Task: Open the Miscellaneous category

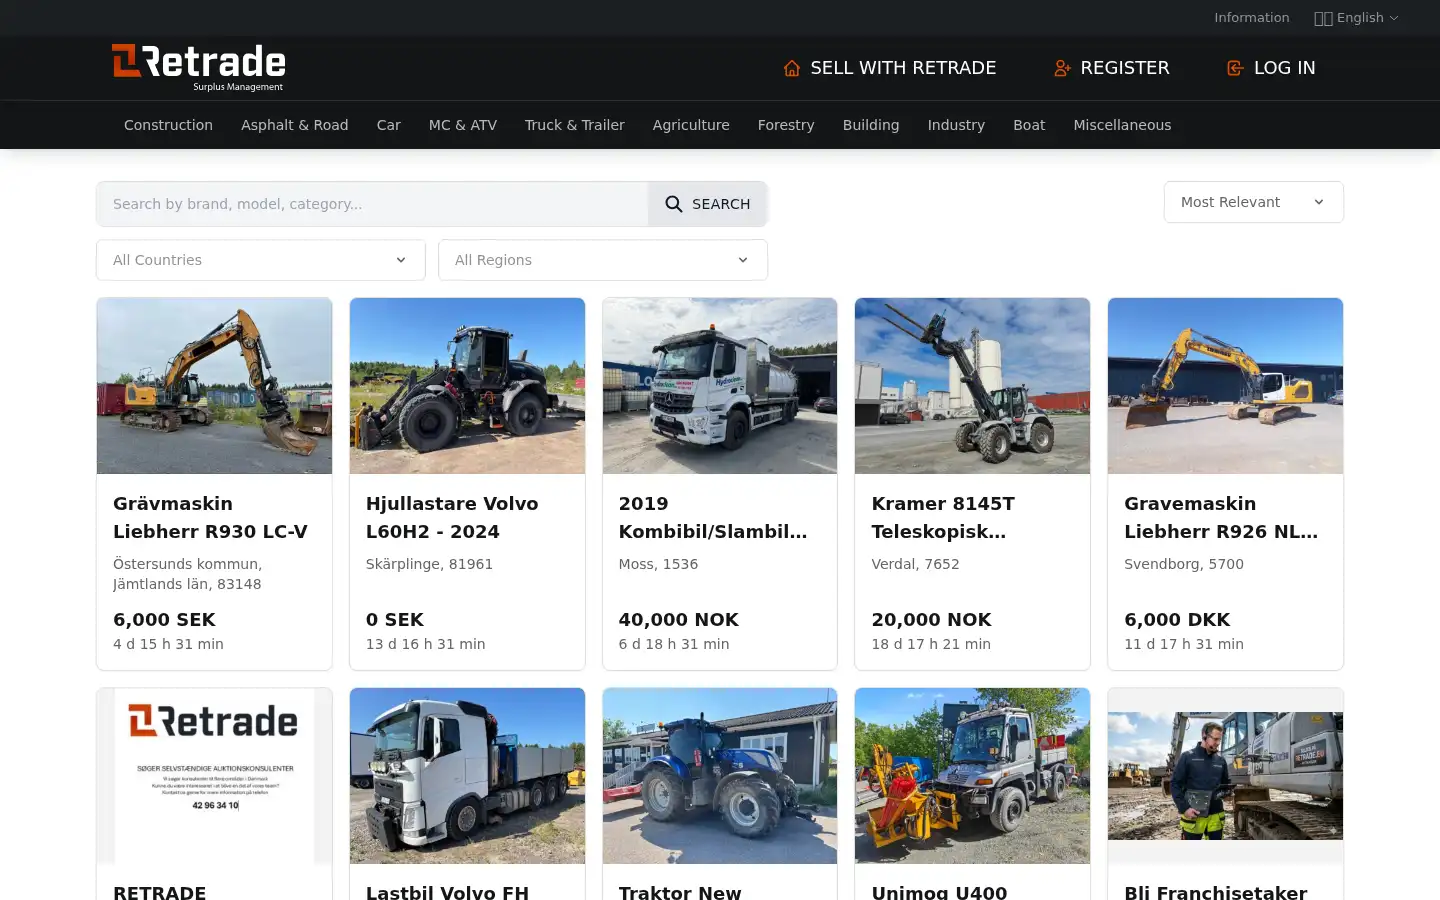Action: [1122, 125]
